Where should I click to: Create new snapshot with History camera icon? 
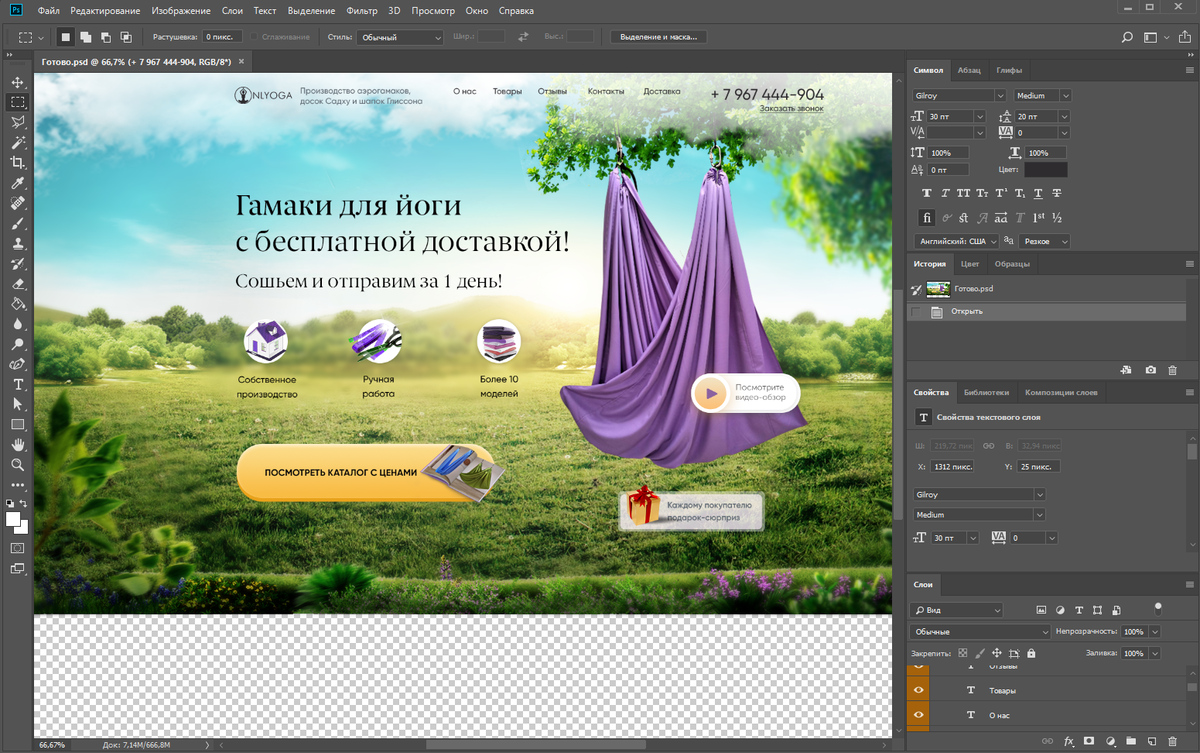tap(1150, 370)
